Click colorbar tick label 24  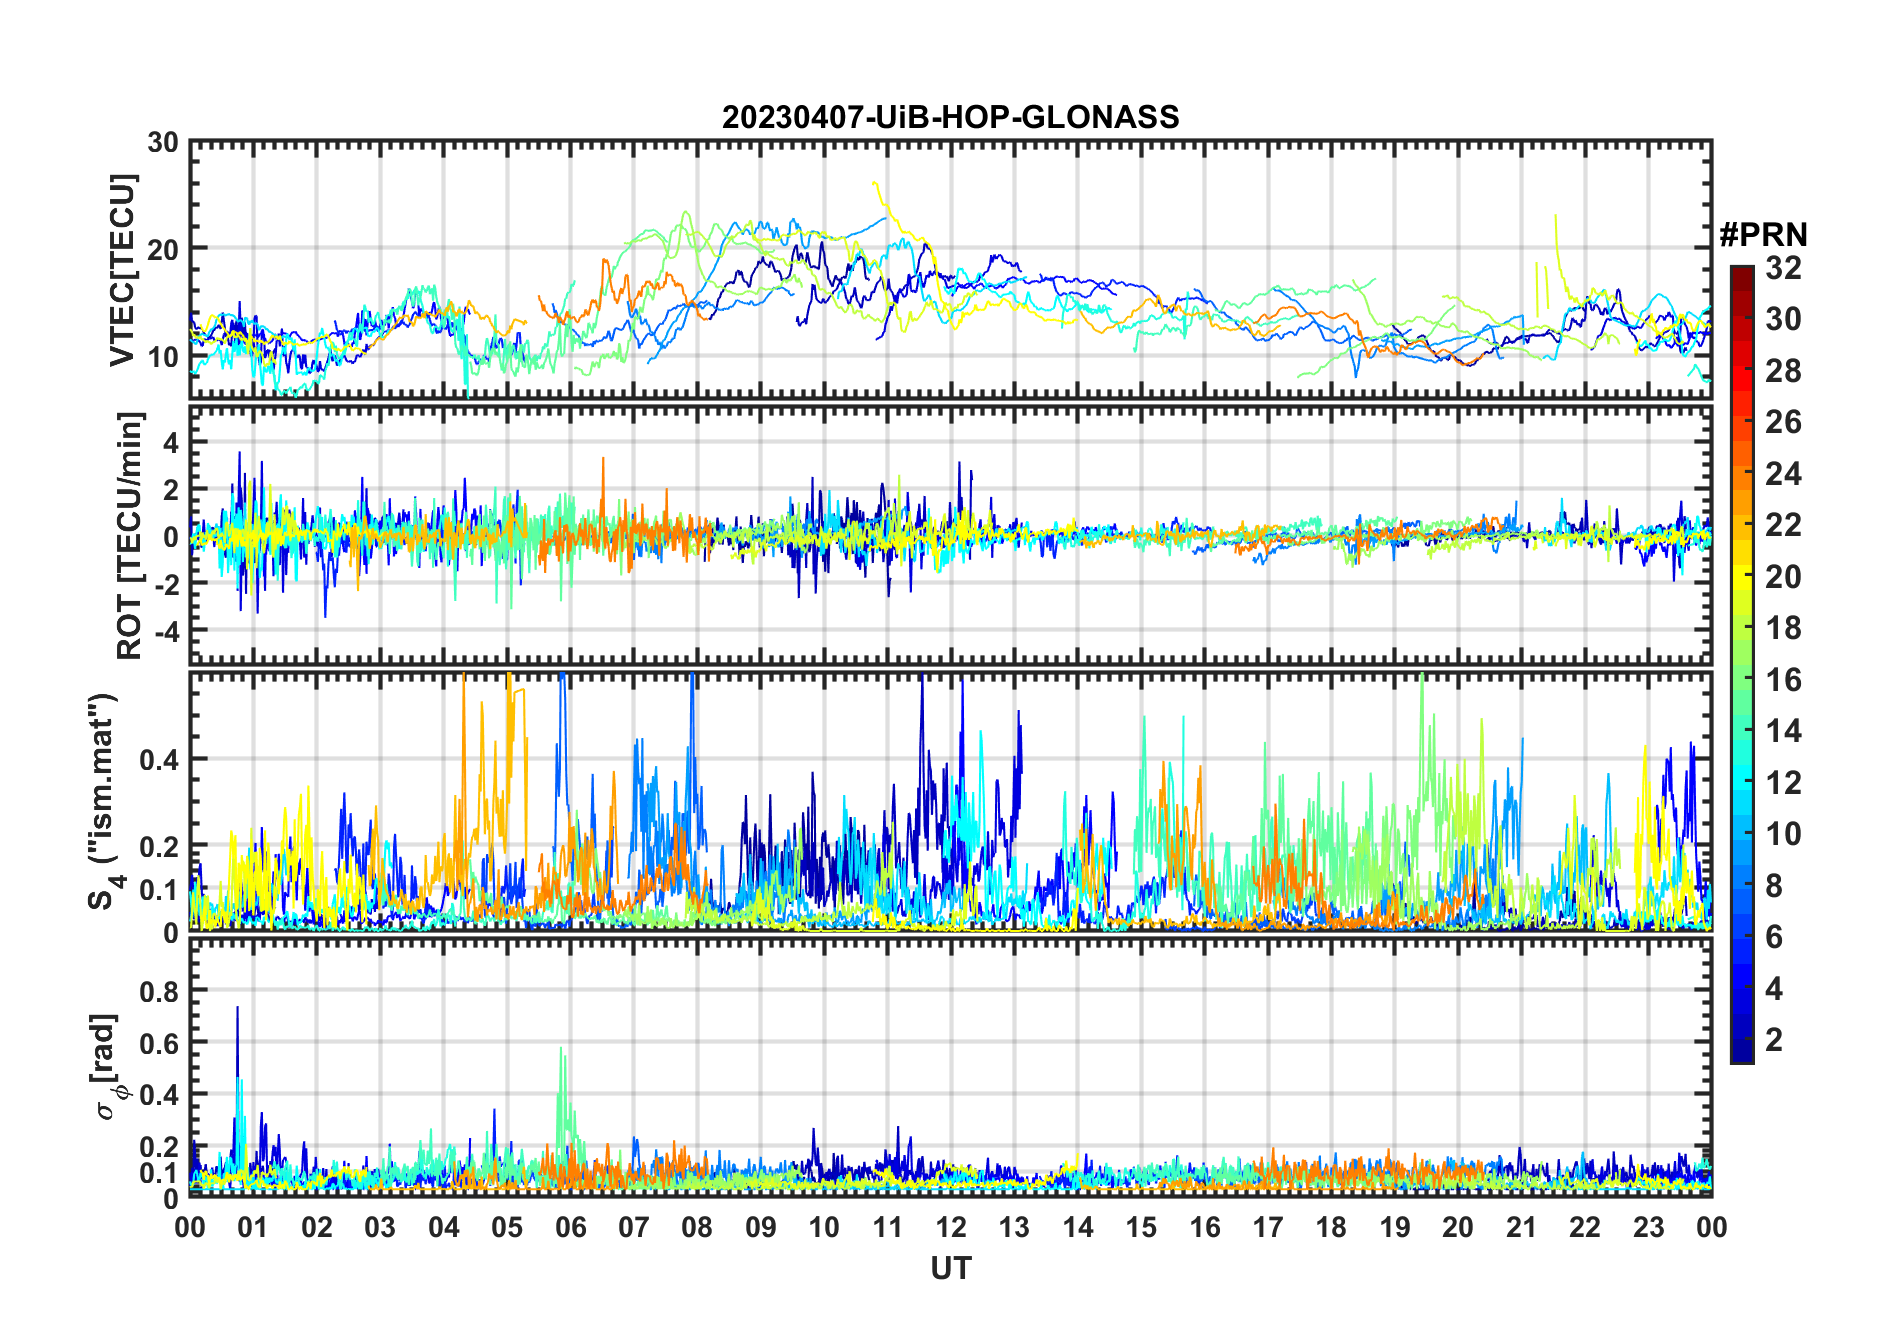[1783, 474]
